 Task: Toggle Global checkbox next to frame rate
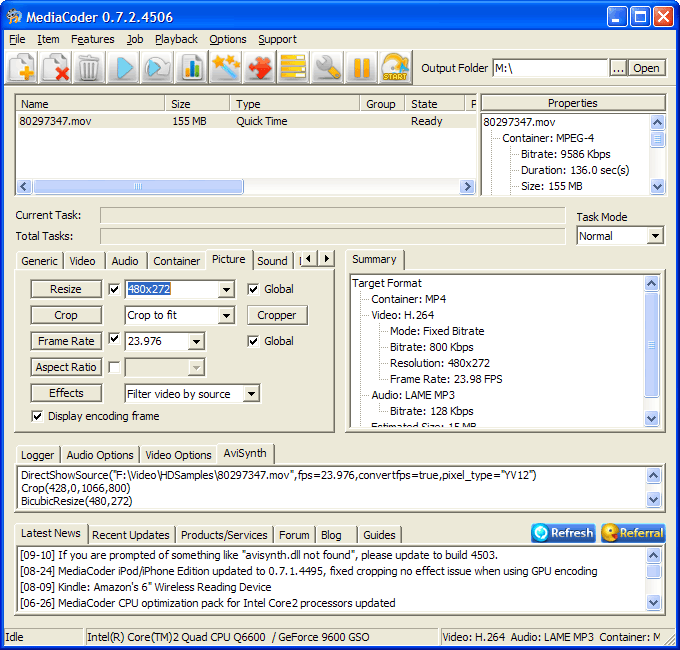coord(253,341)
